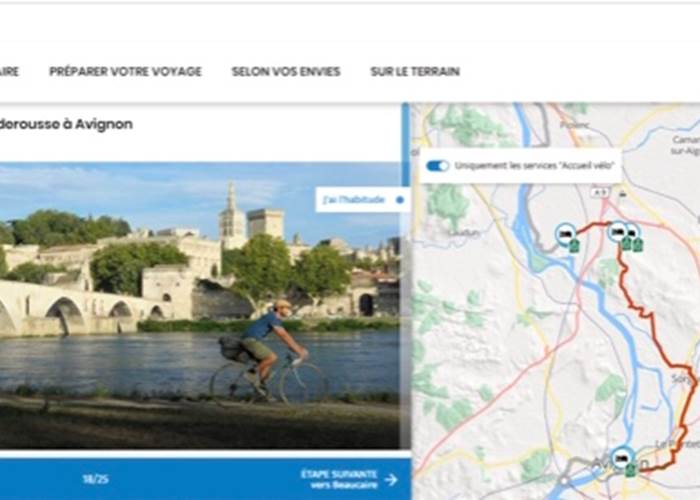The width and height of the screenshot is (700, 500).
Task: Click the green Accueil vélo marker at Avignon
Action: [x=631, y=469]
